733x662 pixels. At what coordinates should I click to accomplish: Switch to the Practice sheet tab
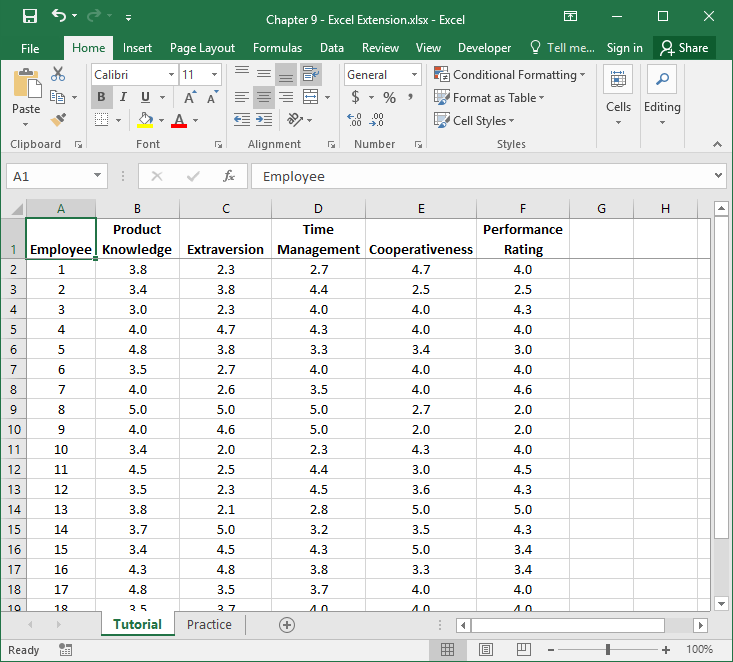(x=209, y=625)
